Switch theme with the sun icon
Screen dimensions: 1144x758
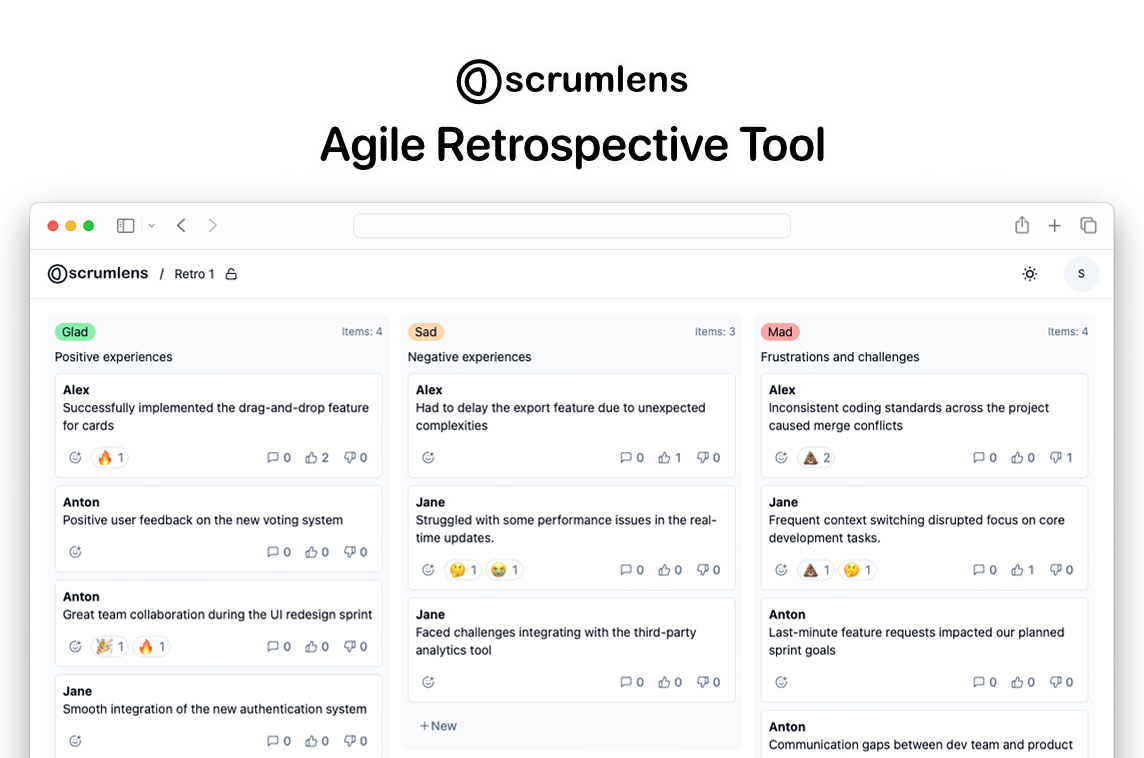click(x=1029, y=274)
